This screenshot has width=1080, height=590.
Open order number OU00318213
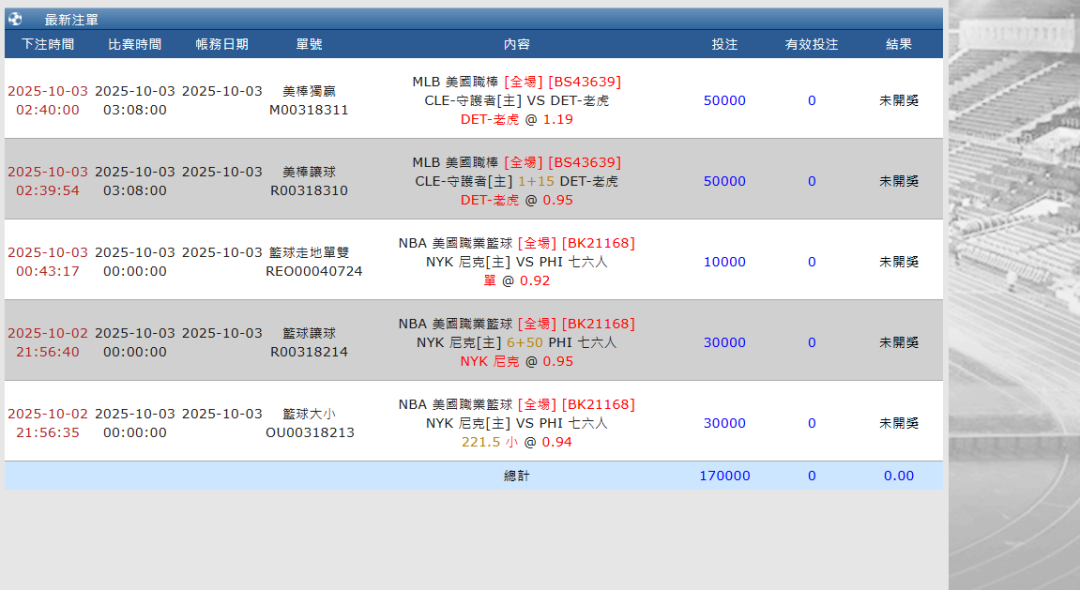310,433
